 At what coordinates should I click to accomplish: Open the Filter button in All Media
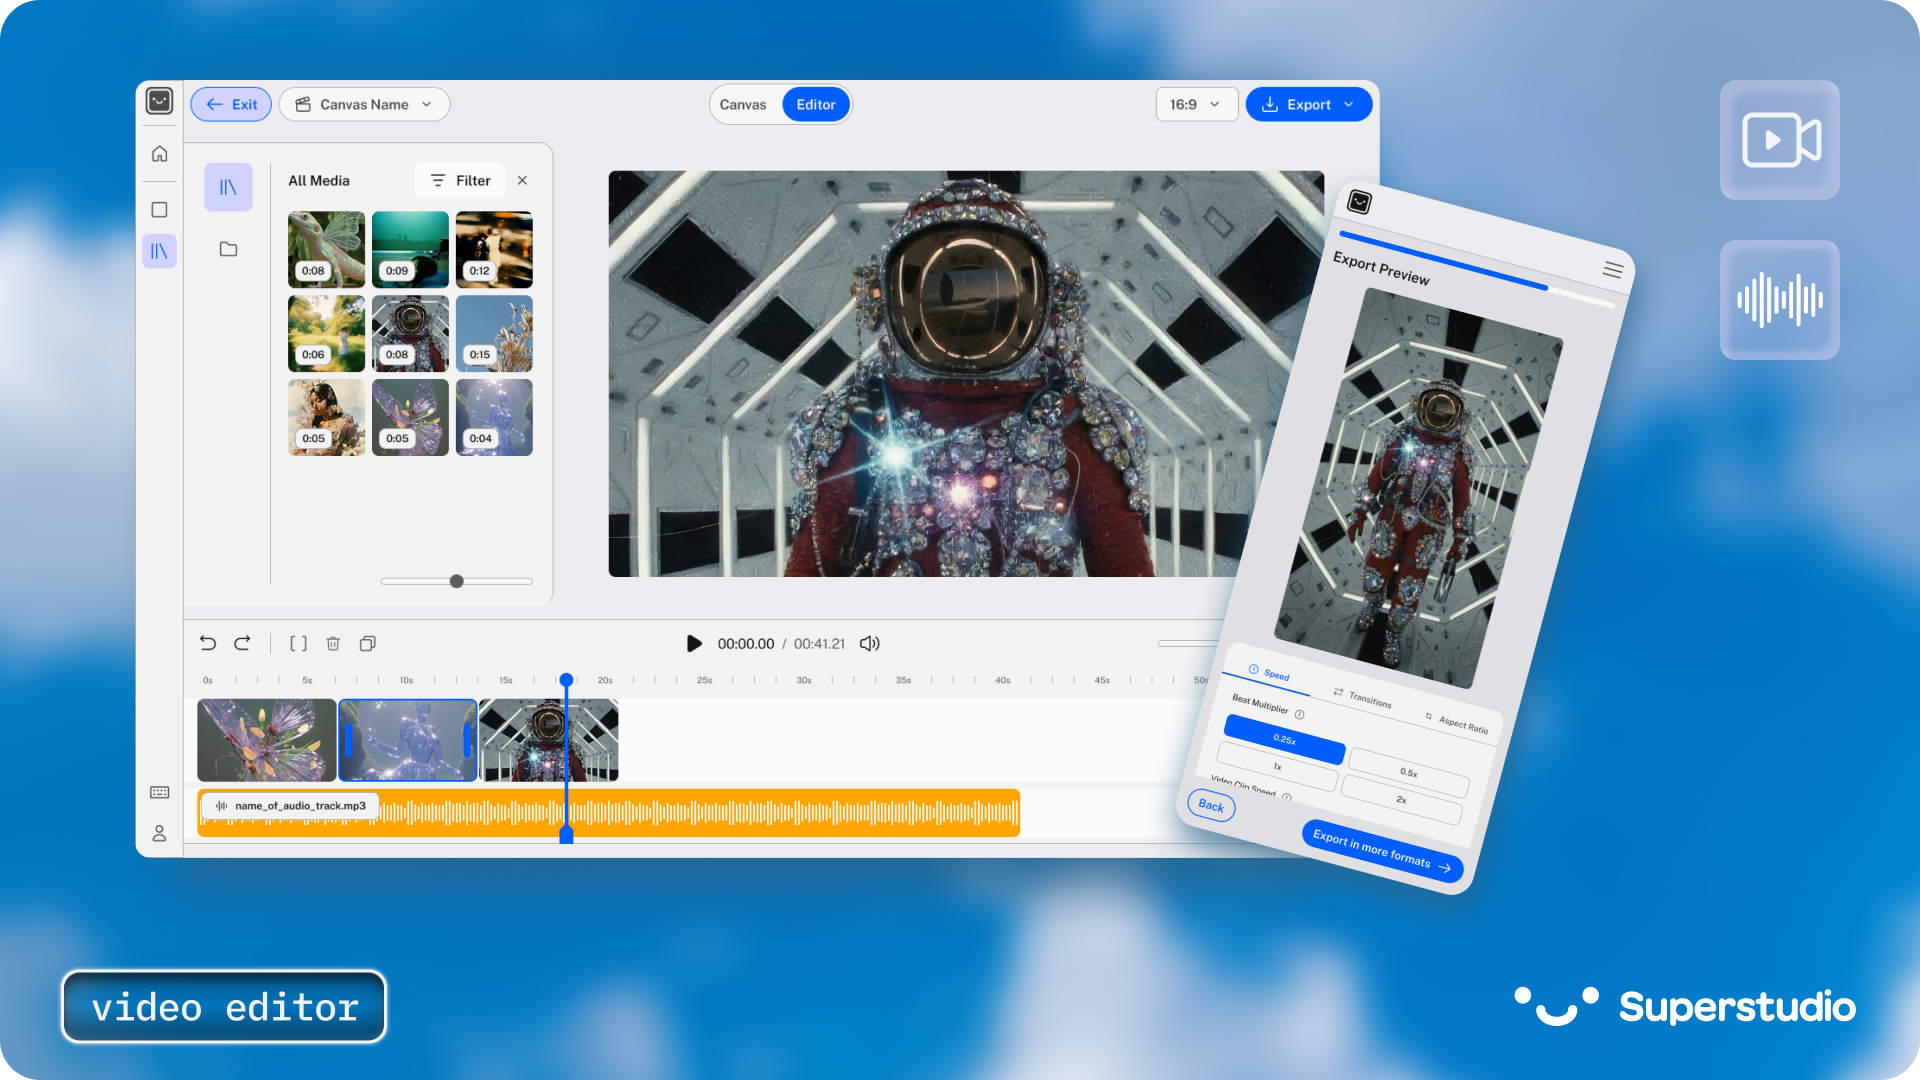(460, 180)
